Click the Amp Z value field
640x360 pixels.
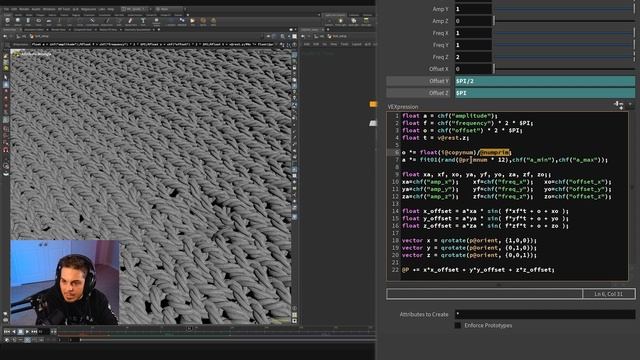473,21
